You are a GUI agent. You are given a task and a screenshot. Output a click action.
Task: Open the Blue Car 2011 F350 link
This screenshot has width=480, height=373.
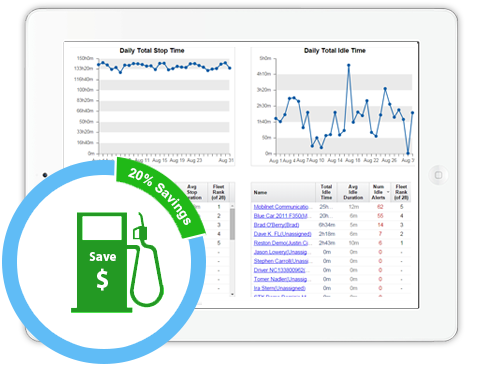(x=281, y=216)
